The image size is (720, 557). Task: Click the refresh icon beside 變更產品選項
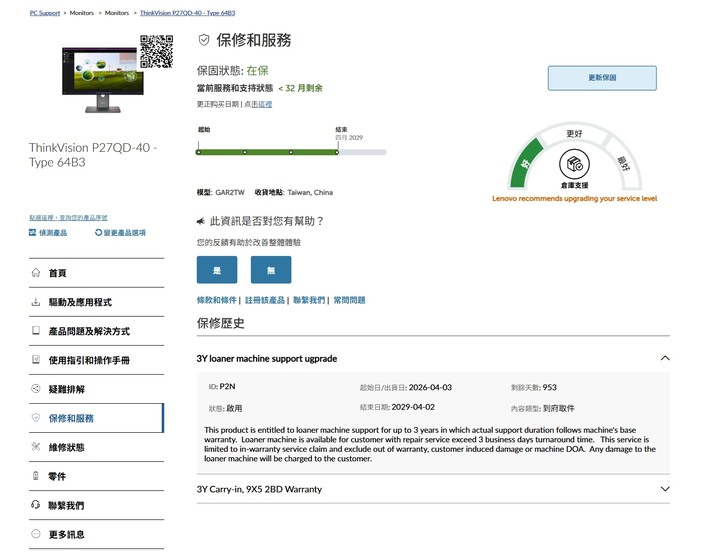coord(98,232)
